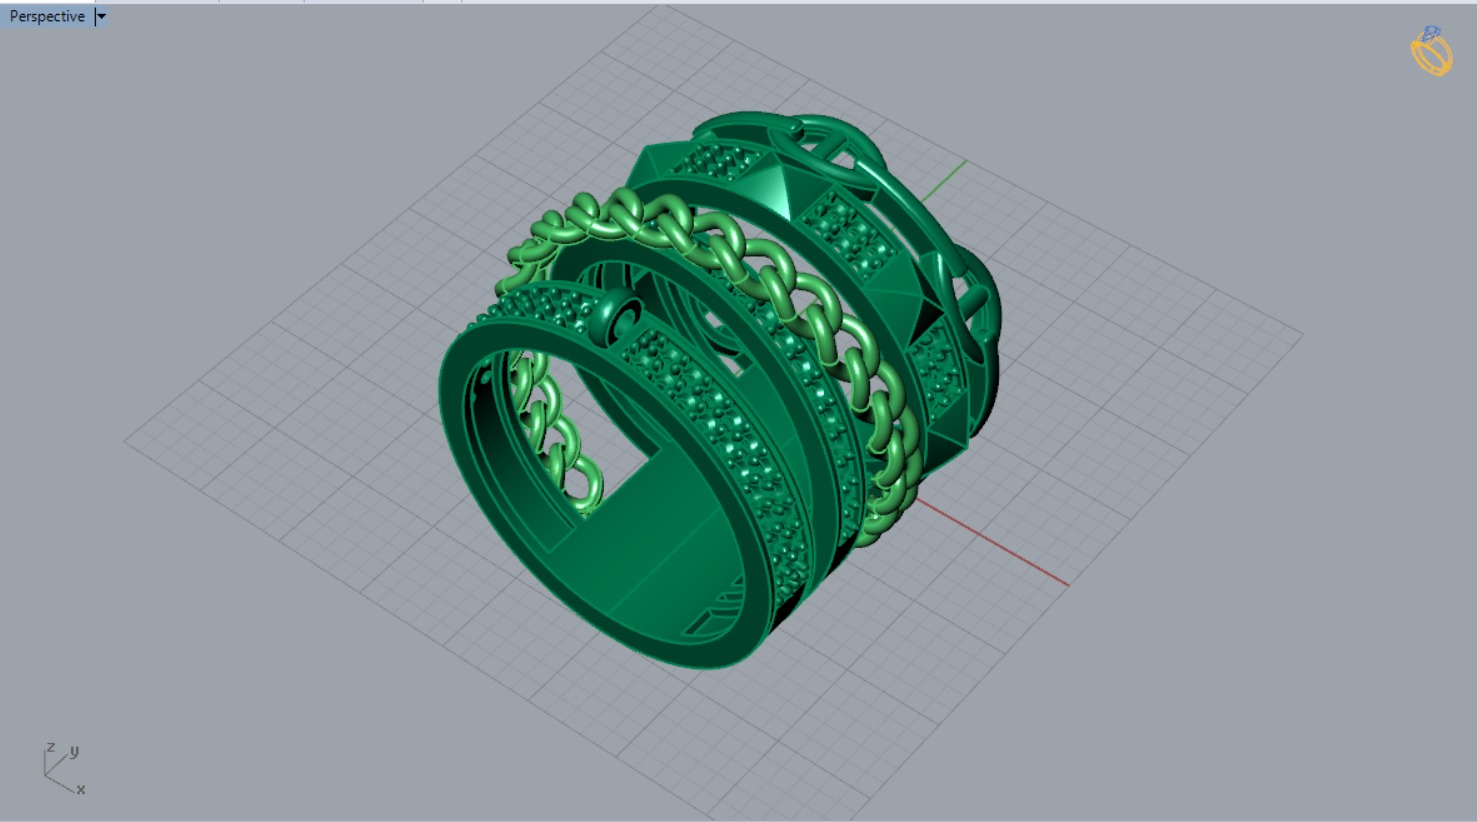Open the Perspective viewport dropdown arrow
Screen dimensions: 1477x822
(101, 16)
